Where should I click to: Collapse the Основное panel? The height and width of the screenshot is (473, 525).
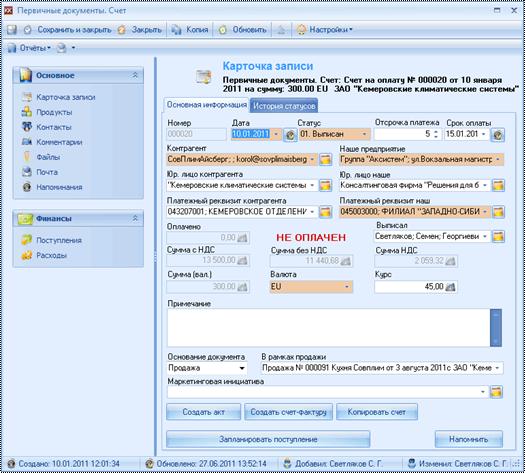135,75
